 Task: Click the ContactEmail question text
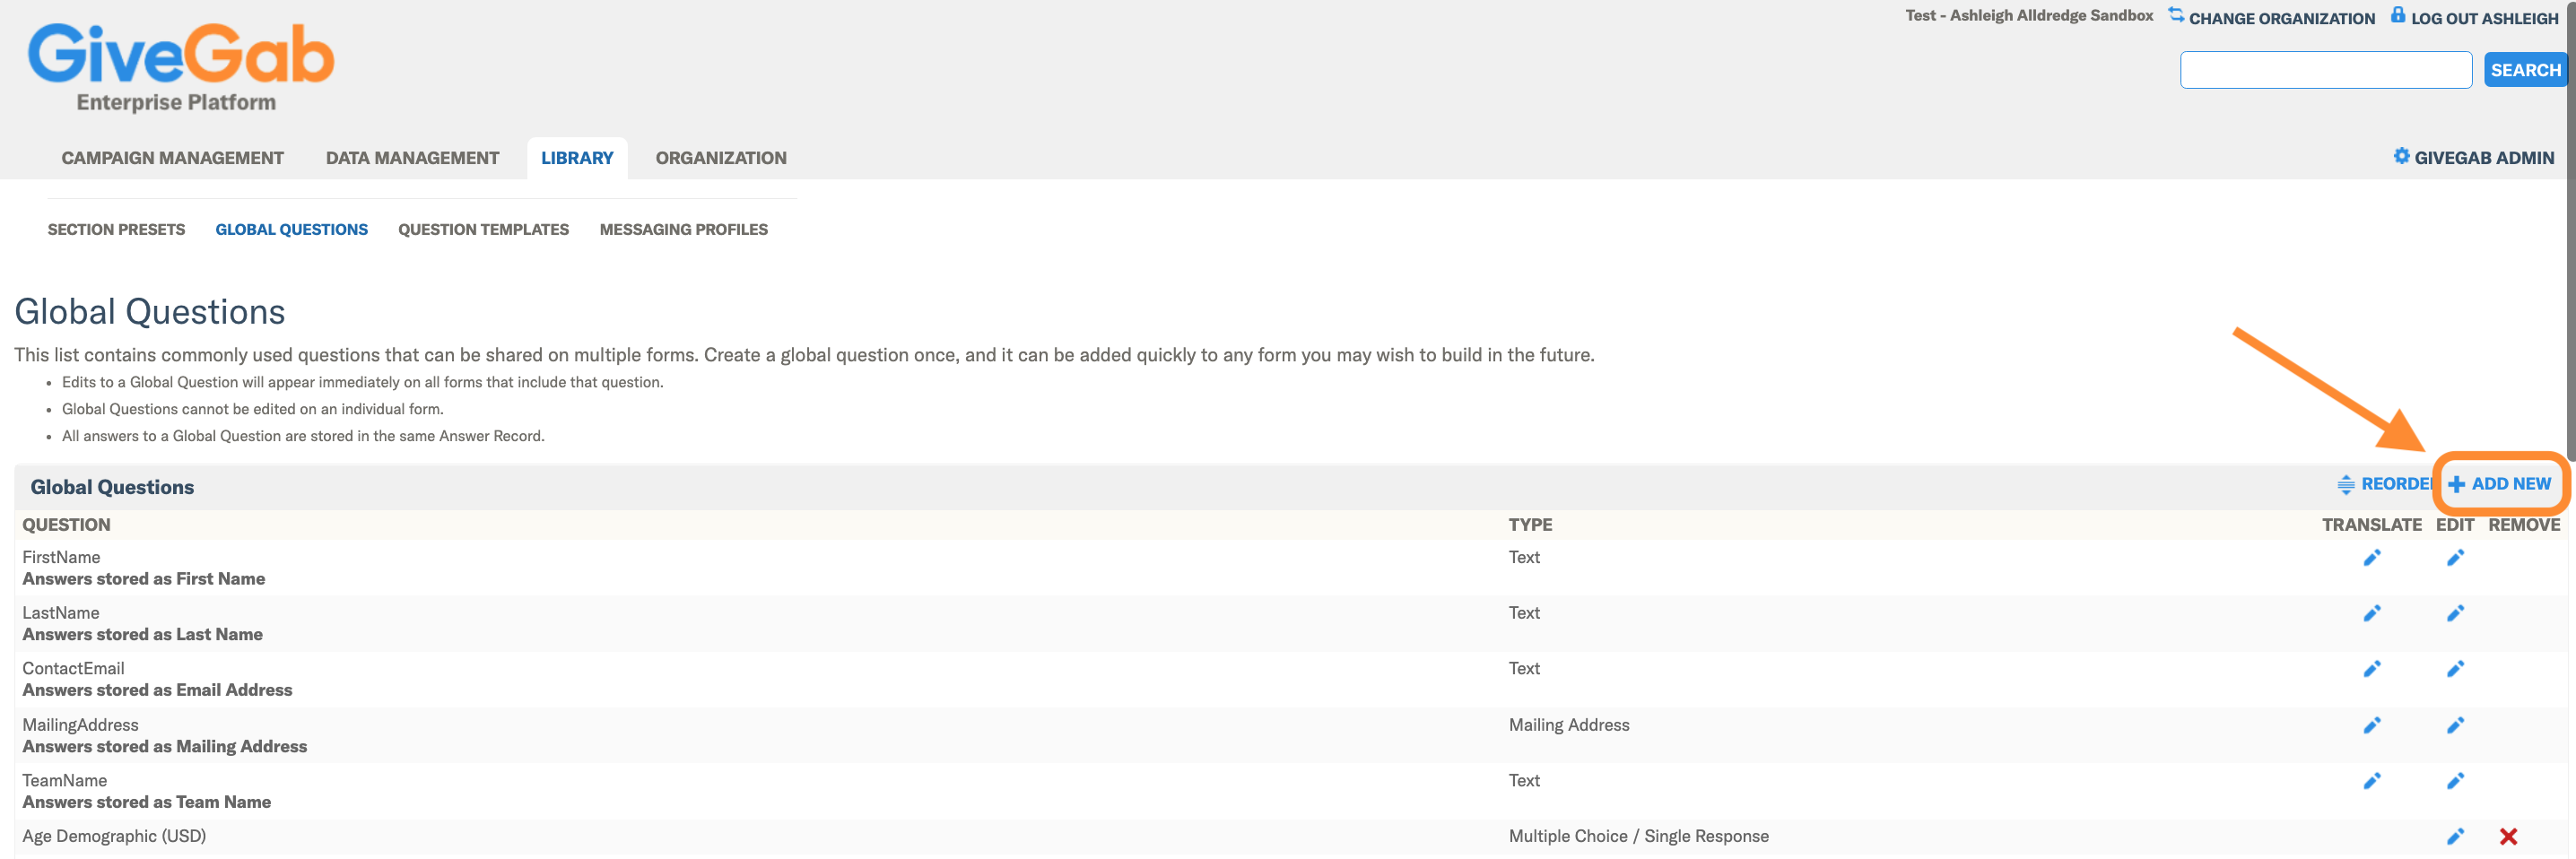(x=73, y=668)
